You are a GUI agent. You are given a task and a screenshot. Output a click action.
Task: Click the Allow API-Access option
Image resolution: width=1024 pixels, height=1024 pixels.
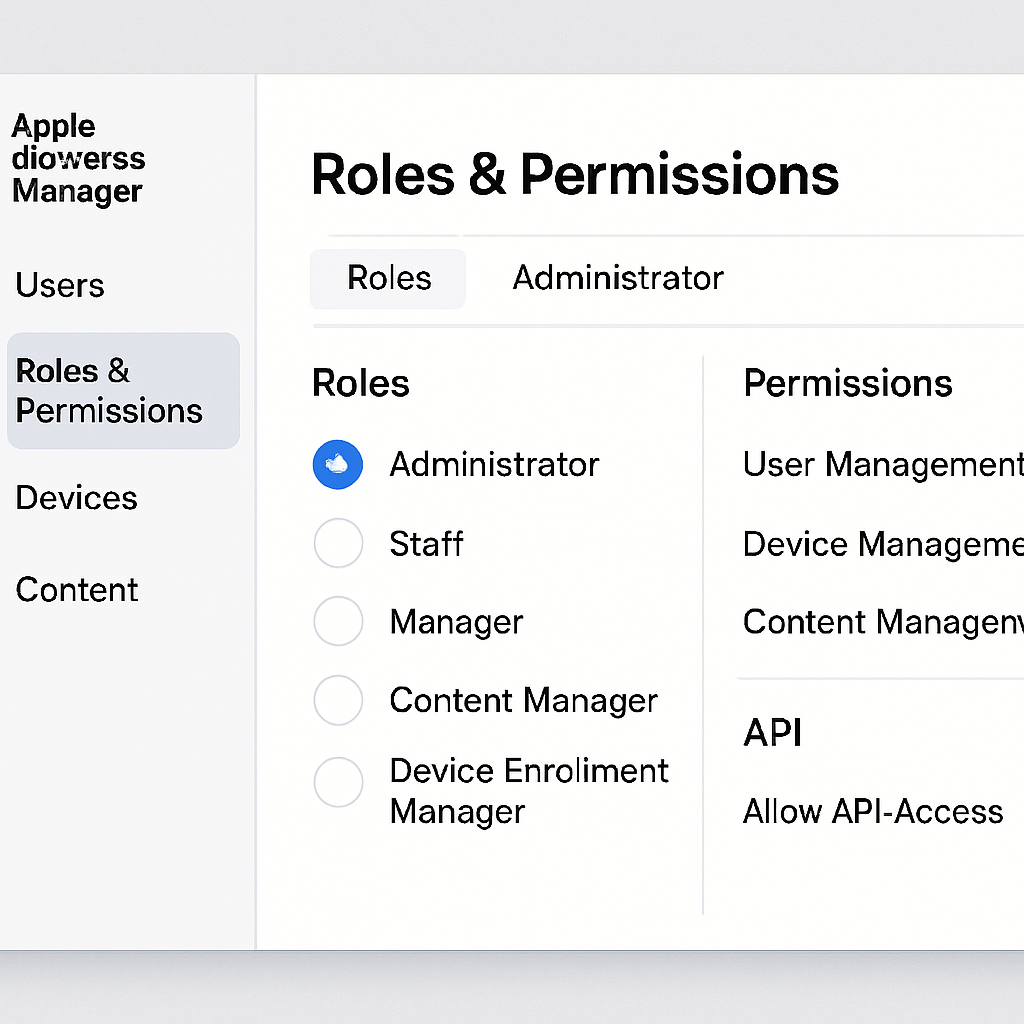coord(873,812)
